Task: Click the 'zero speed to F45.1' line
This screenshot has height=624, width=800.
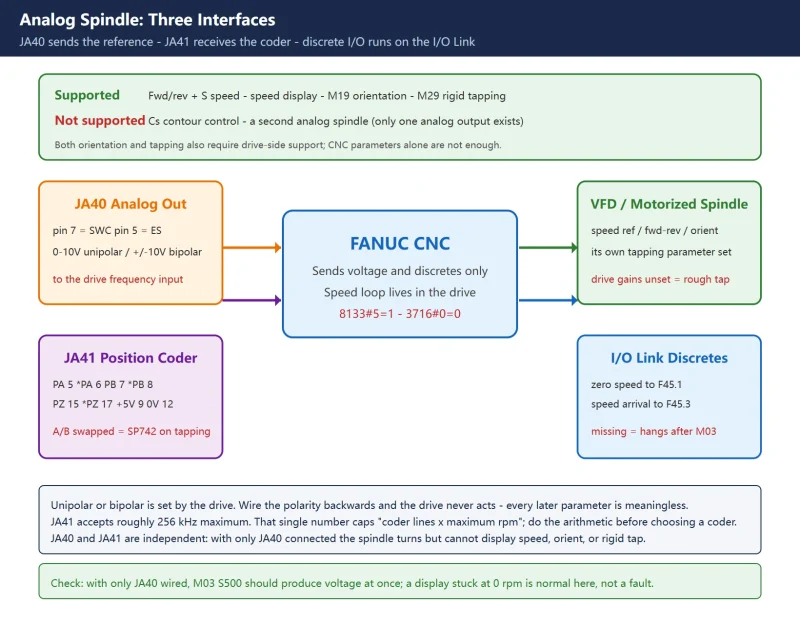Action: (636, 384)
